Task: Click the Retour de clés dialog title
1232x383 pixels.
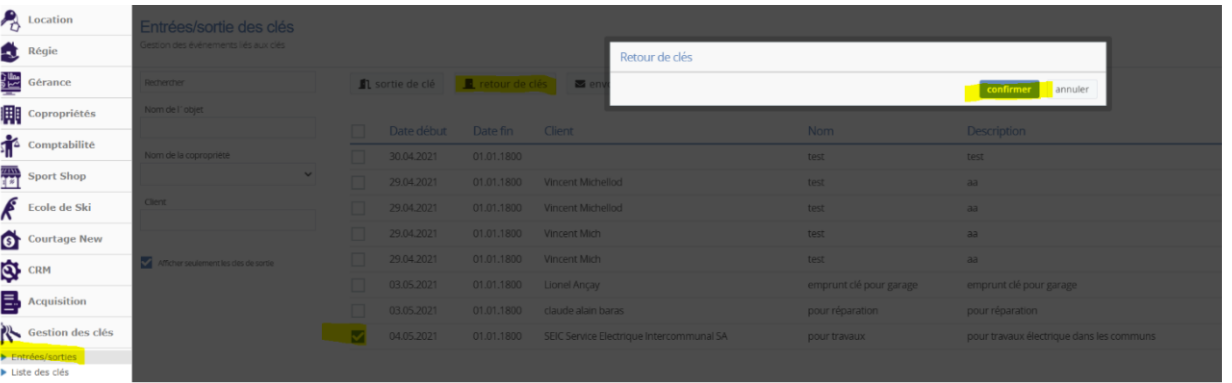Action: coord(656,58)
